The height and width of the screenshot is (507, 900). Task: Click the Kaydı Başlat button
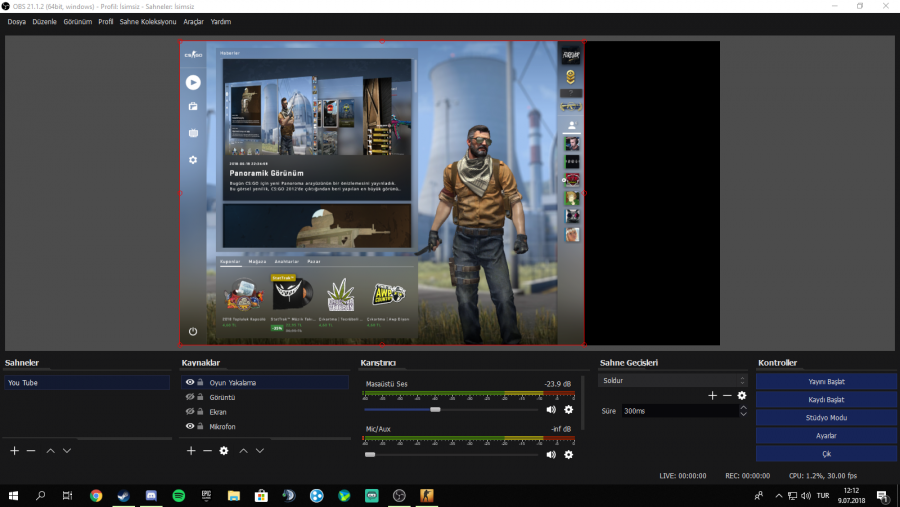pos(826,400)
